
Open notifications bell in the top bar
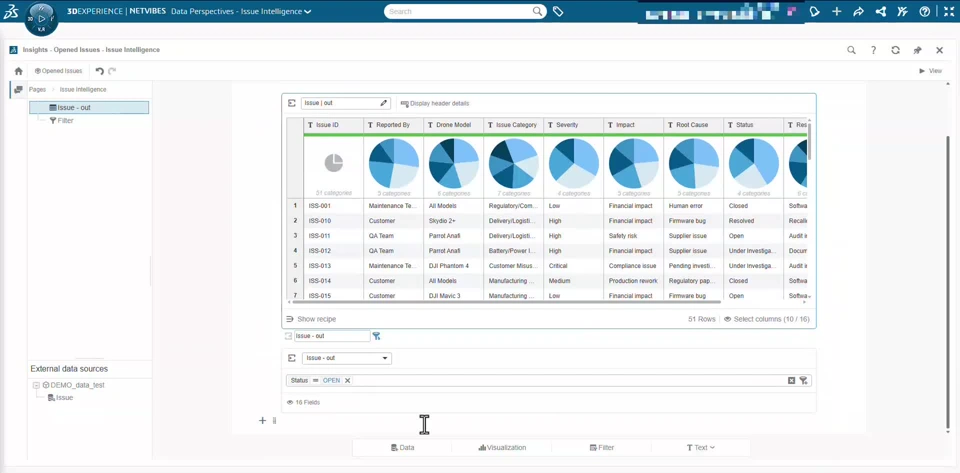coord(814,11)
